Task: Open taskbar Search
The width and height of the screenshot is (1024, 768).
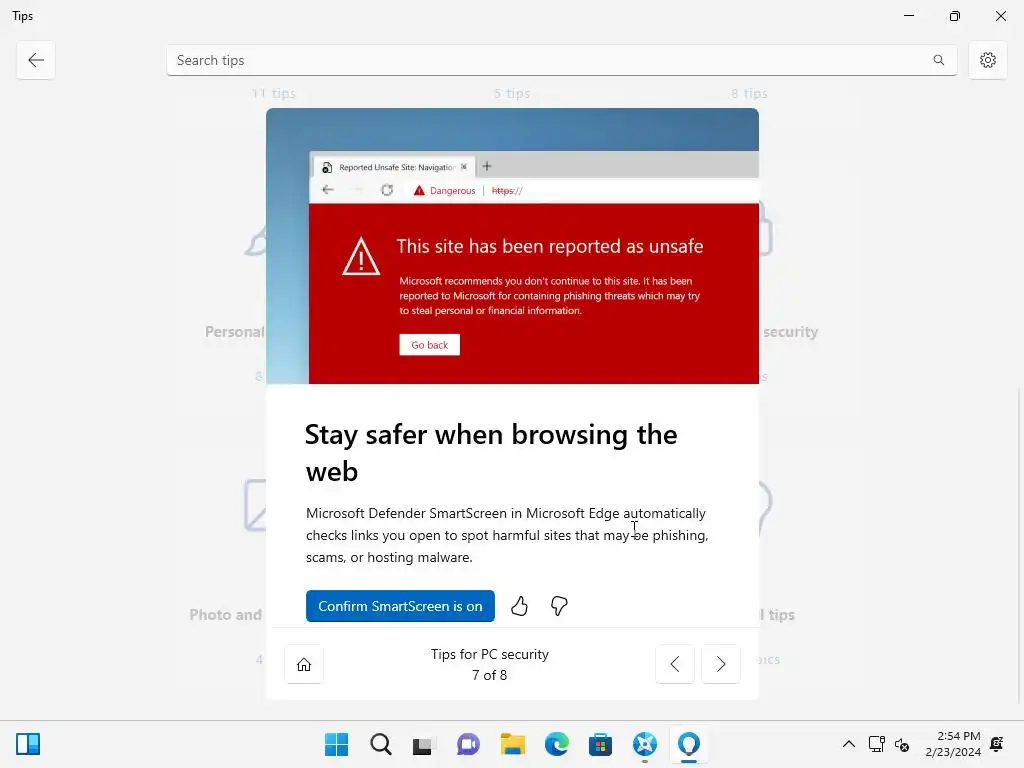Action: (x=381, y=744)
